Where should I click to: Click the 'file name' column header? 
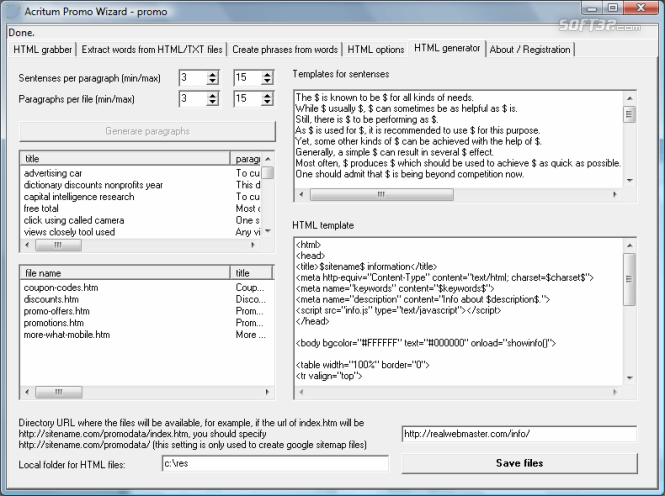(125, 273)
